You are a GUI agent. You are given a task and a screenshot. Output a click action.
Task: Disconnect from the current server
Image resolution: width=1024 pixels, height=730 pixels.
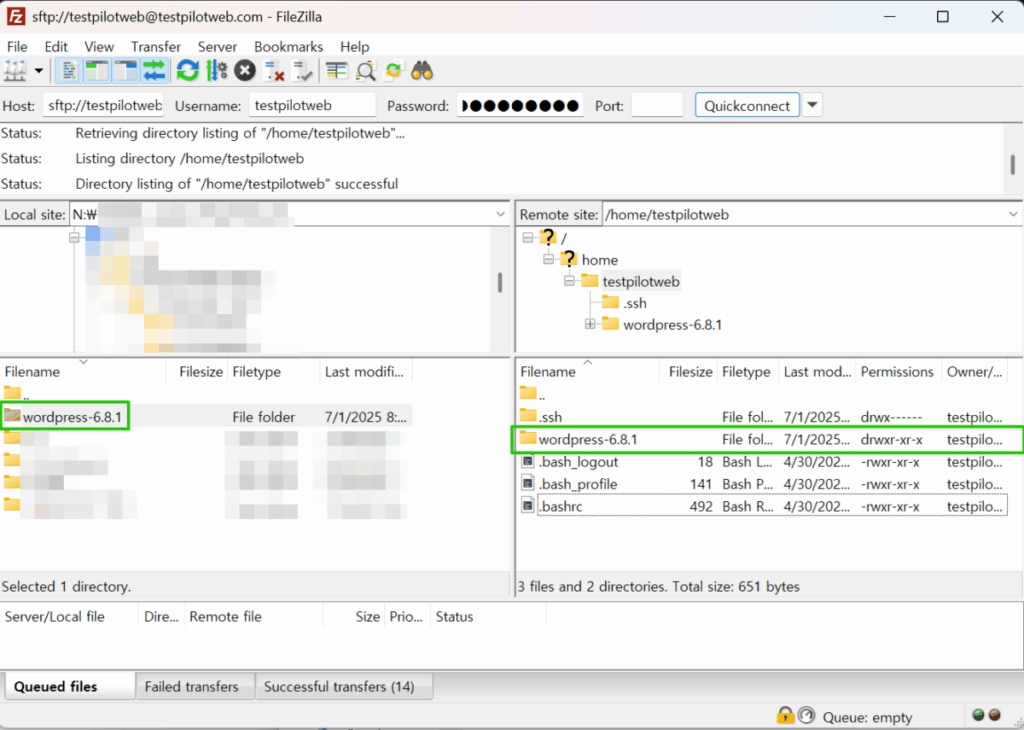coord(275,71)
